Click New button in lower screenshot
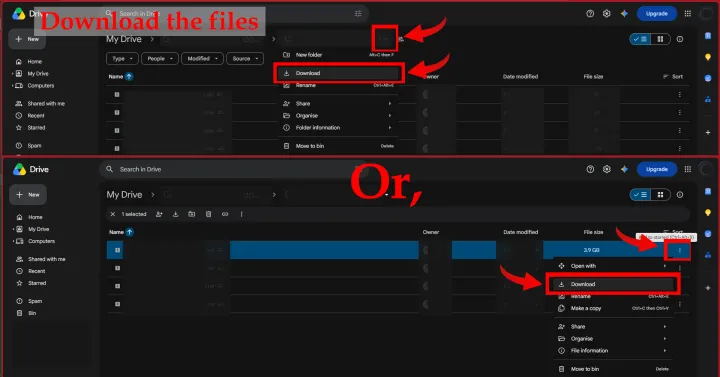720x377 pixels. pyautogui.click(x=28, y=195)
